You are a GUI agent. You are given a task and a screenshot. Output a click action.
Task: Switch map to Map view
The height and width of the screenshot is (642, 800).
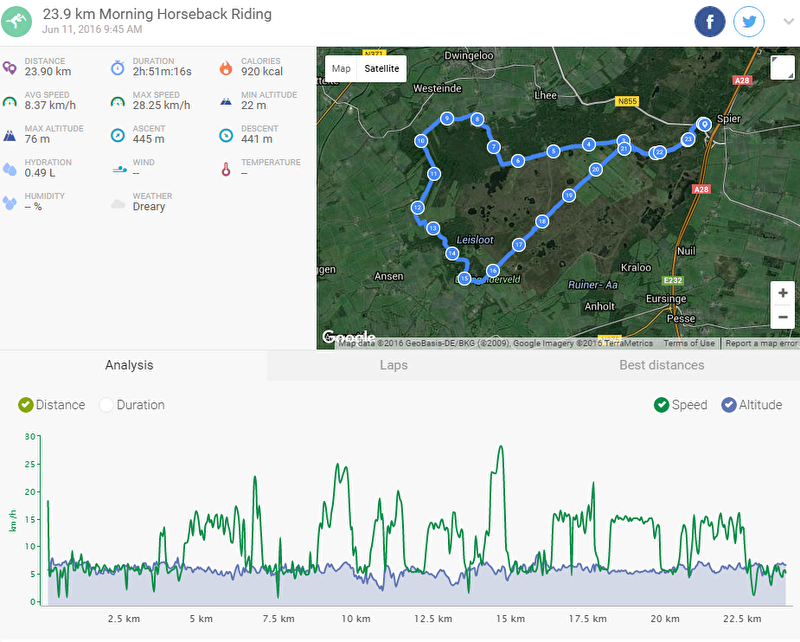341,68
